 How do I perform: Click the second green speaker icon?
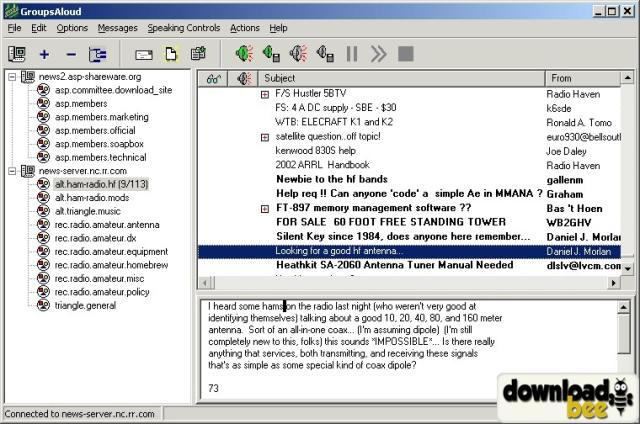pos(271,53)
